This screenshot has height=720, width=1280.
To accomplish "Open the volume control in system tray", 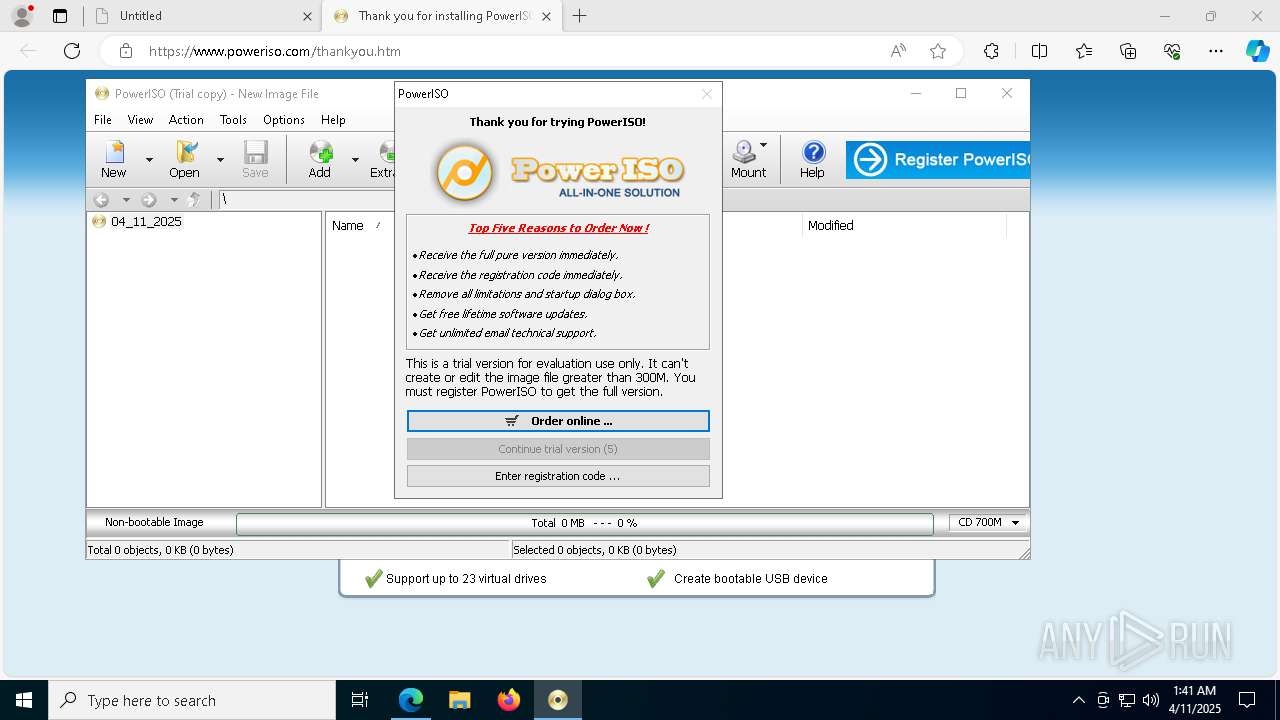I will 1150,700.
